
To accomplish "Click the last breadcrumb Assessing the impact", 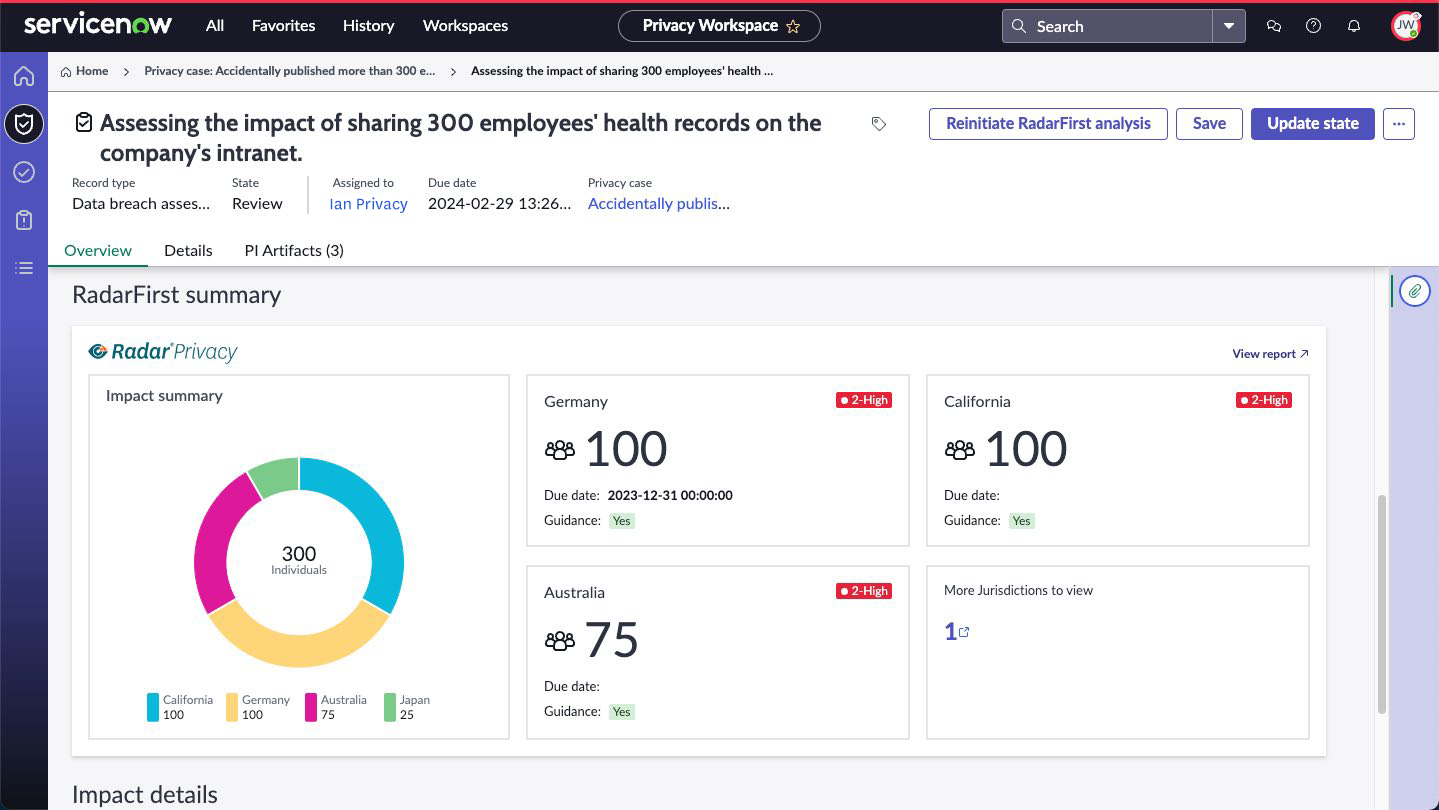I will point(622,71).
